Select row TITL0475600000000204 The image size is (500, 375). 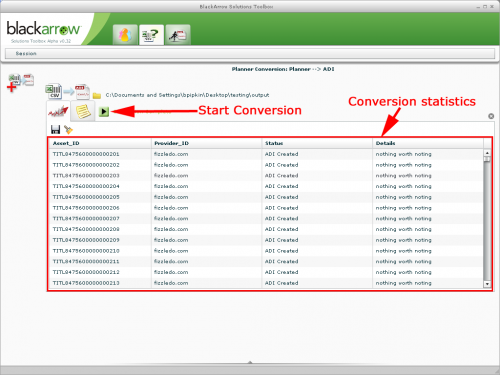266,186
